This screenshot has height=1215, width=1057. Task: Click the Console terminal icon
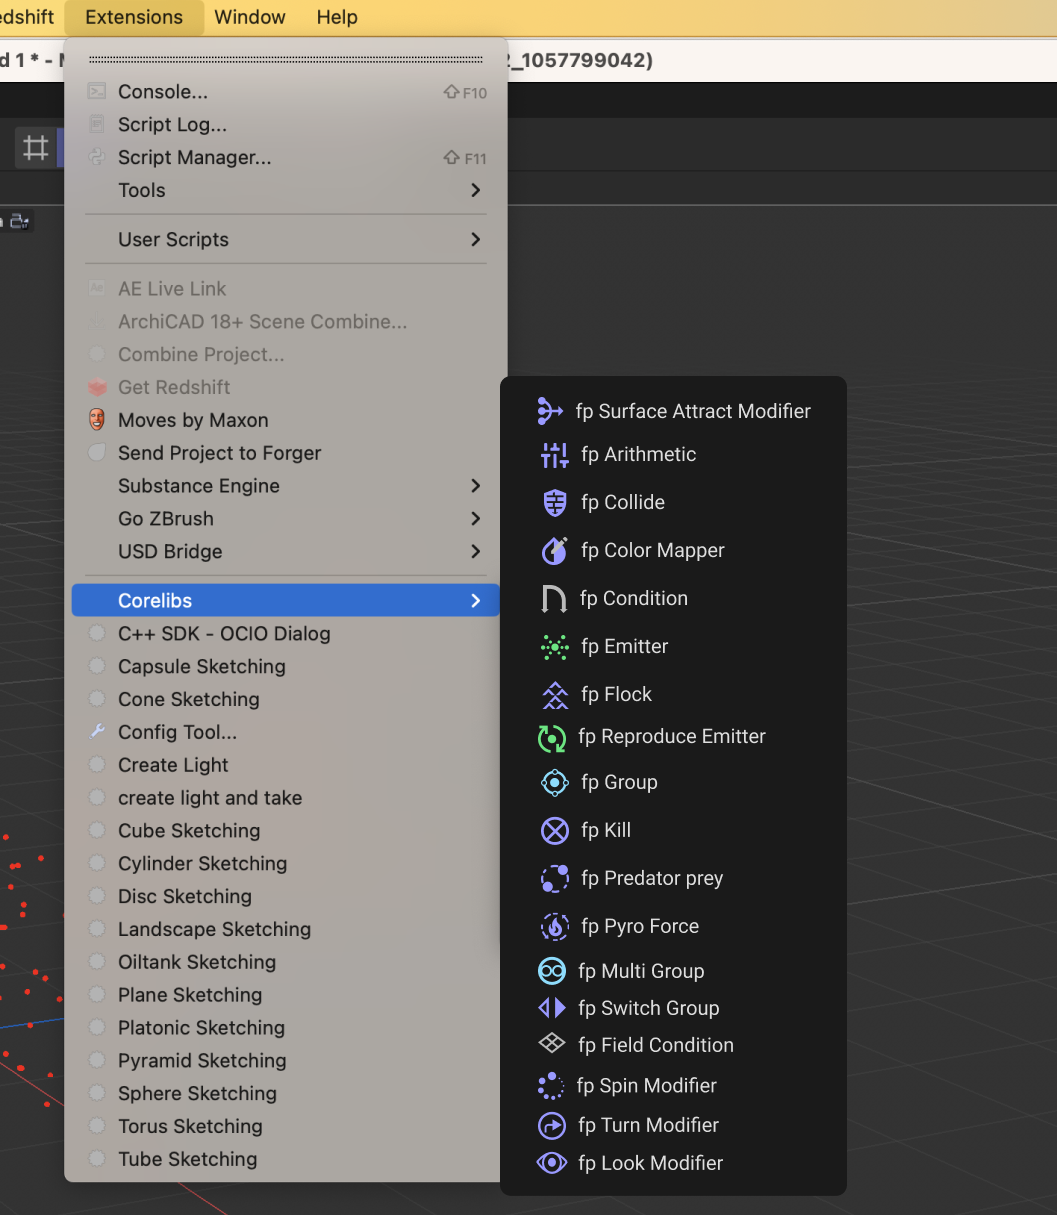pos(97,91)
